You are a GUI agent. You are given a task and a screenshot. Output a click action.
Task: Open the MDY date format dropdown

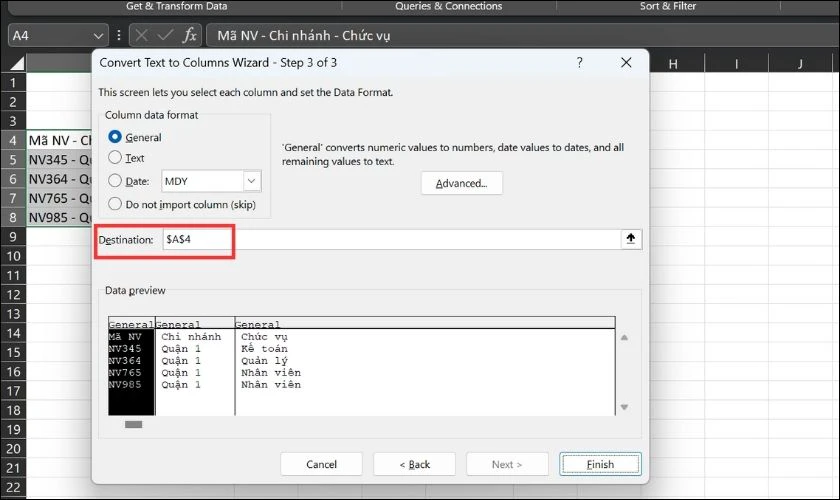click(251, 181)
